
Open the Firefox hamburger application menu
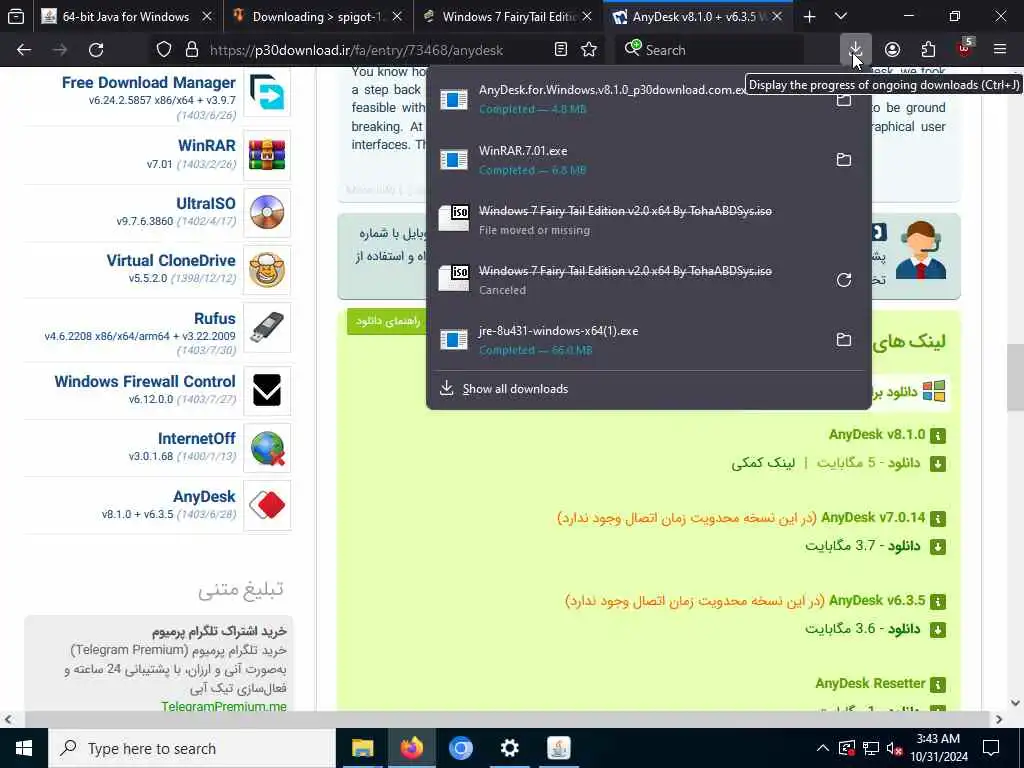click(1000, 50)
